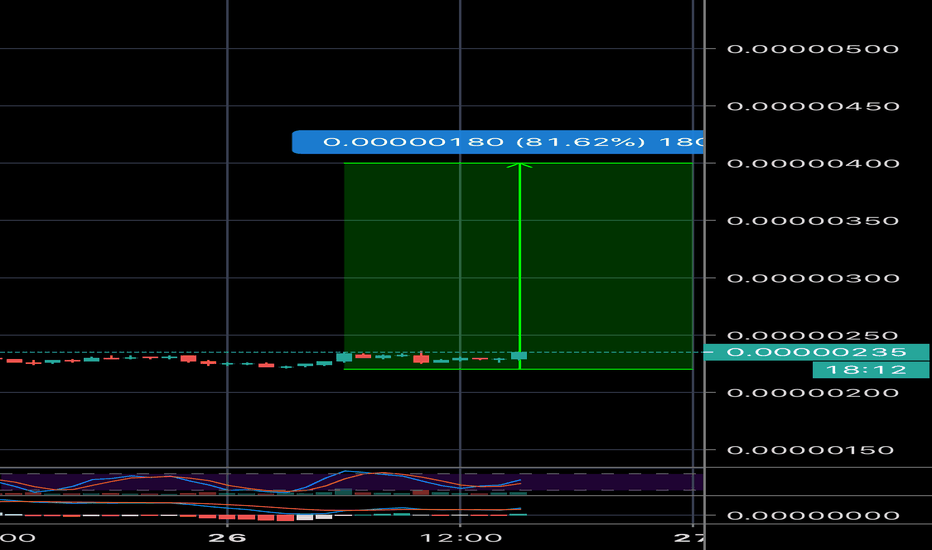Screen dimensions: 932x550
Task: Click the 0.00000000 indicator axis label
Action: [x=813, y=516]
